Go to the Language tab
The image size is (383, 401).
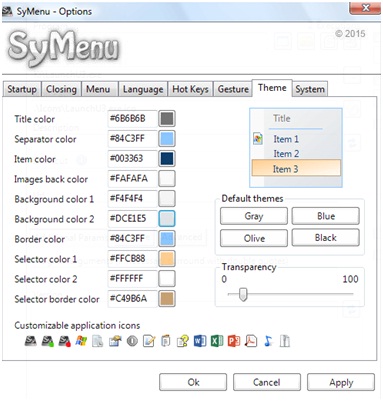pos(143,89)
